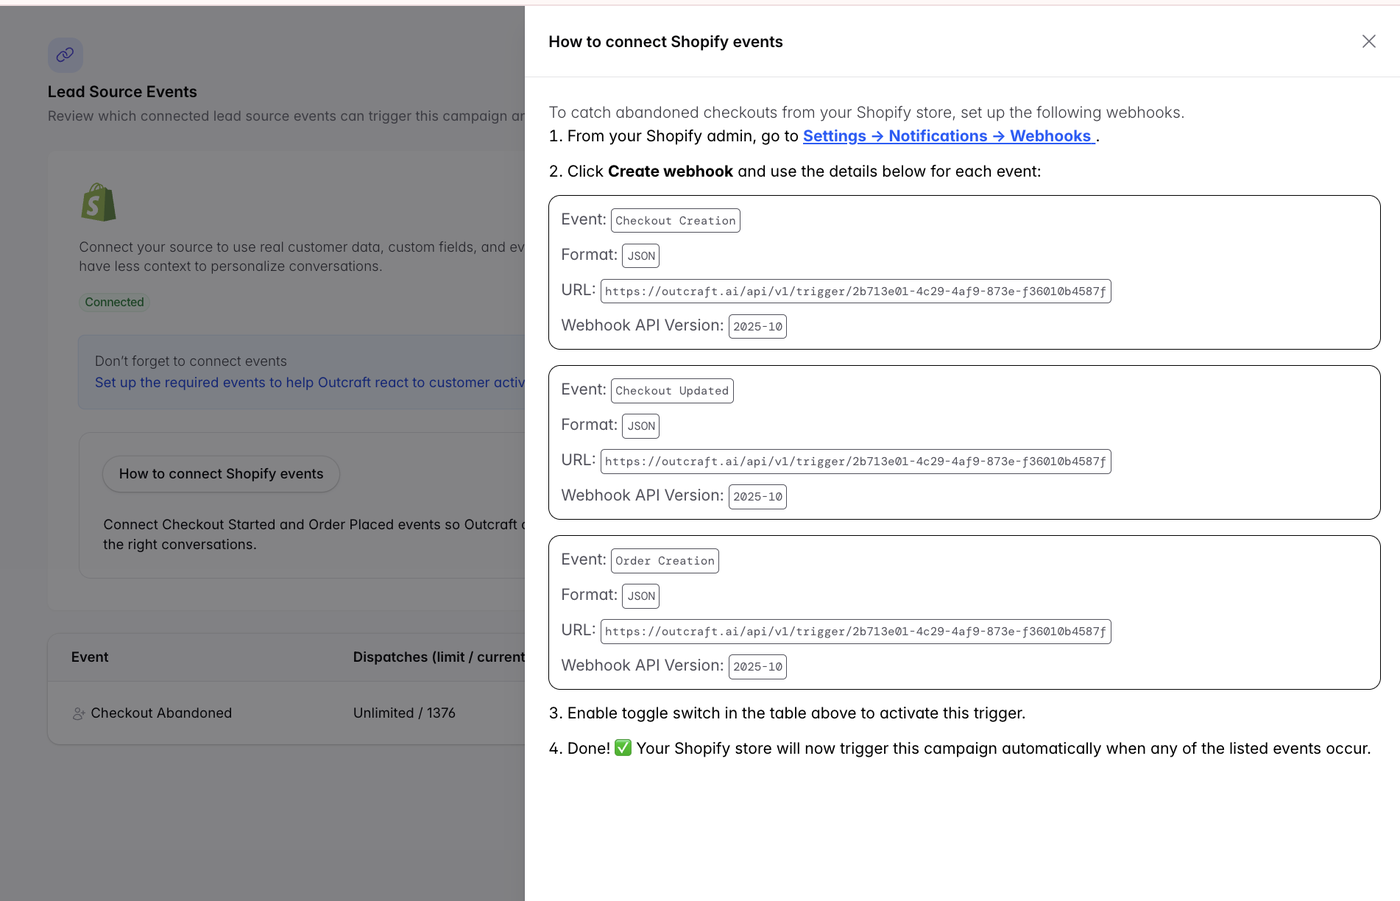Click 2025-10 API version in Checkout Creation box

tap(758, 326)
